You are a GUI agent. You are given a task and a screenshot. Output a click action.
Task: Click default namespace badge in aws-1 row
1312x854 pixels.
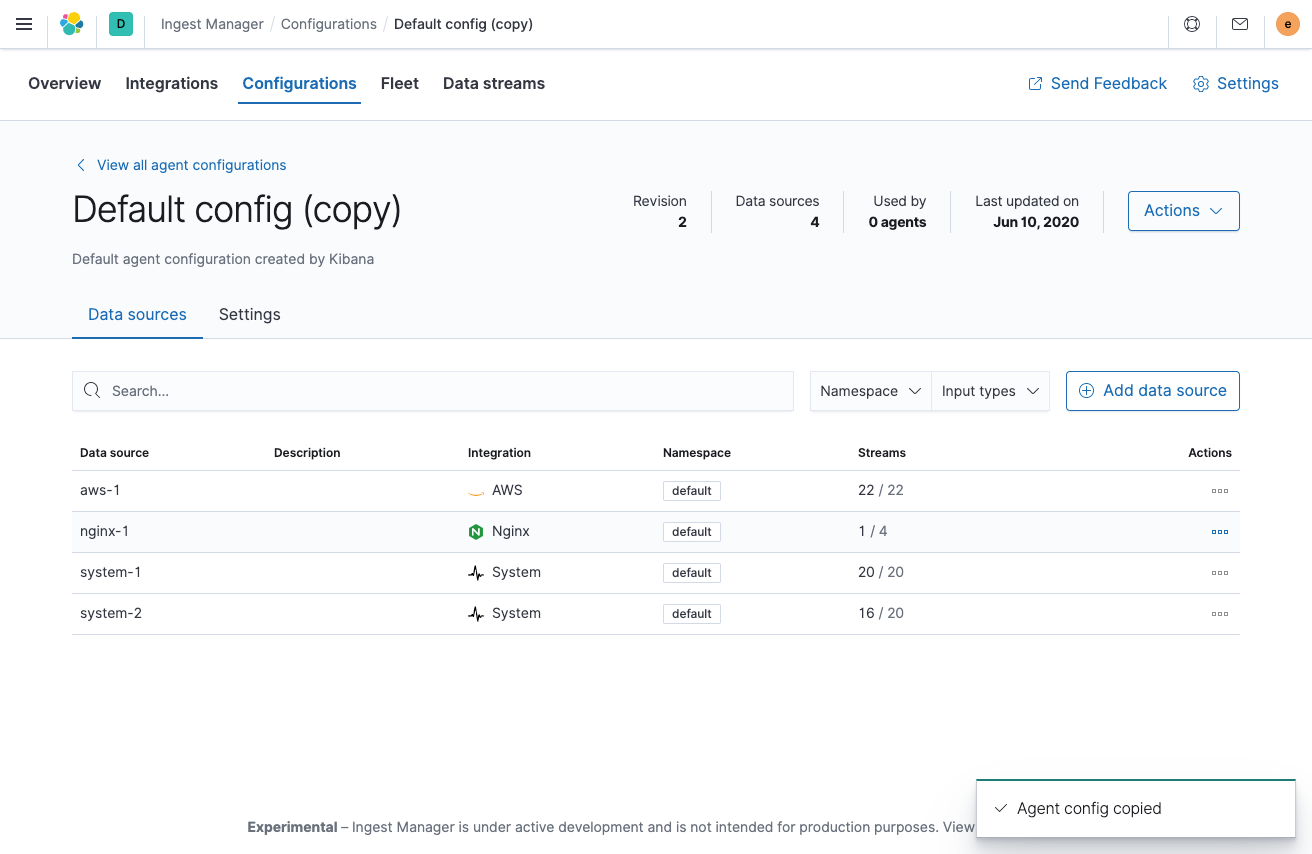[x=691, y=491]
